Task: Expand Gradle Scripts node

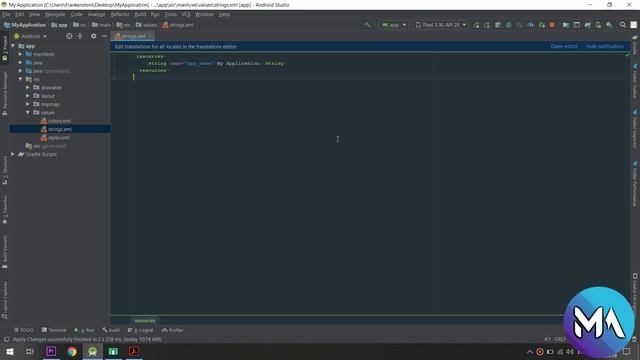Action: 13,154
